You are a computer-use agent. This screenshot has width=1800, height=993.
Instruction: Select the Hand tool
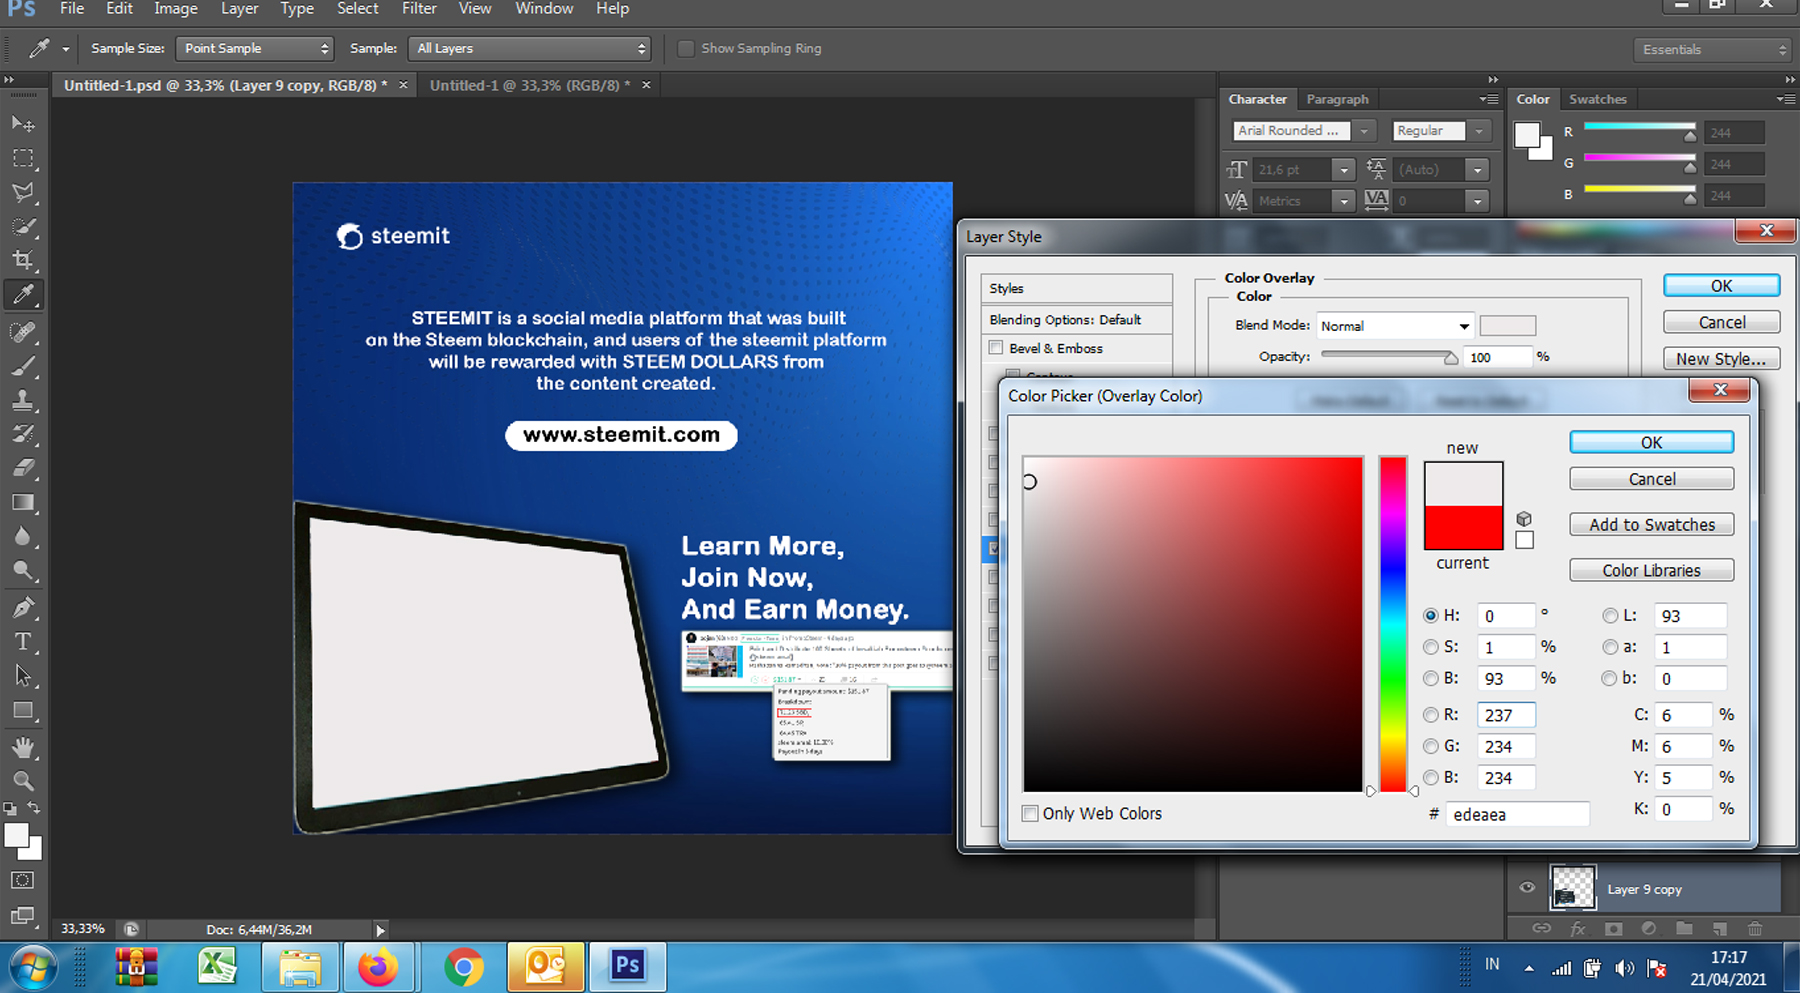click(23, 747)
